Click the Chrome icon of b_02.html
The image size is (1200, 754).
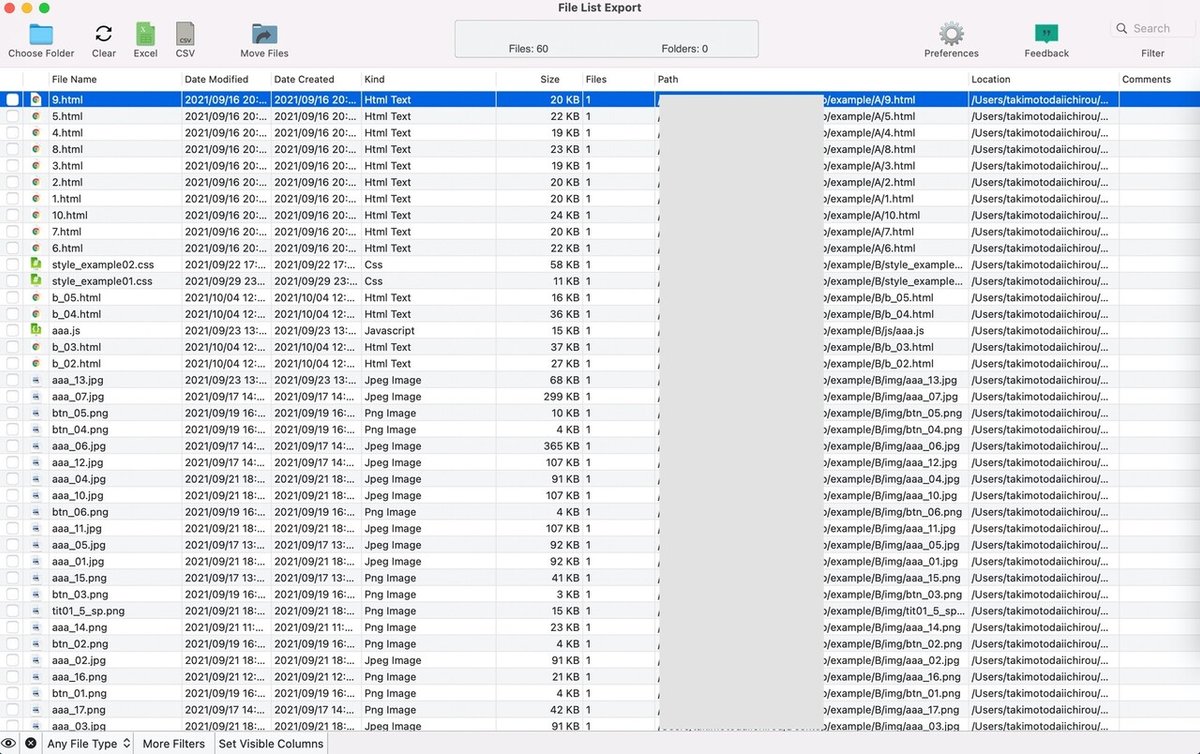point(36,363)
